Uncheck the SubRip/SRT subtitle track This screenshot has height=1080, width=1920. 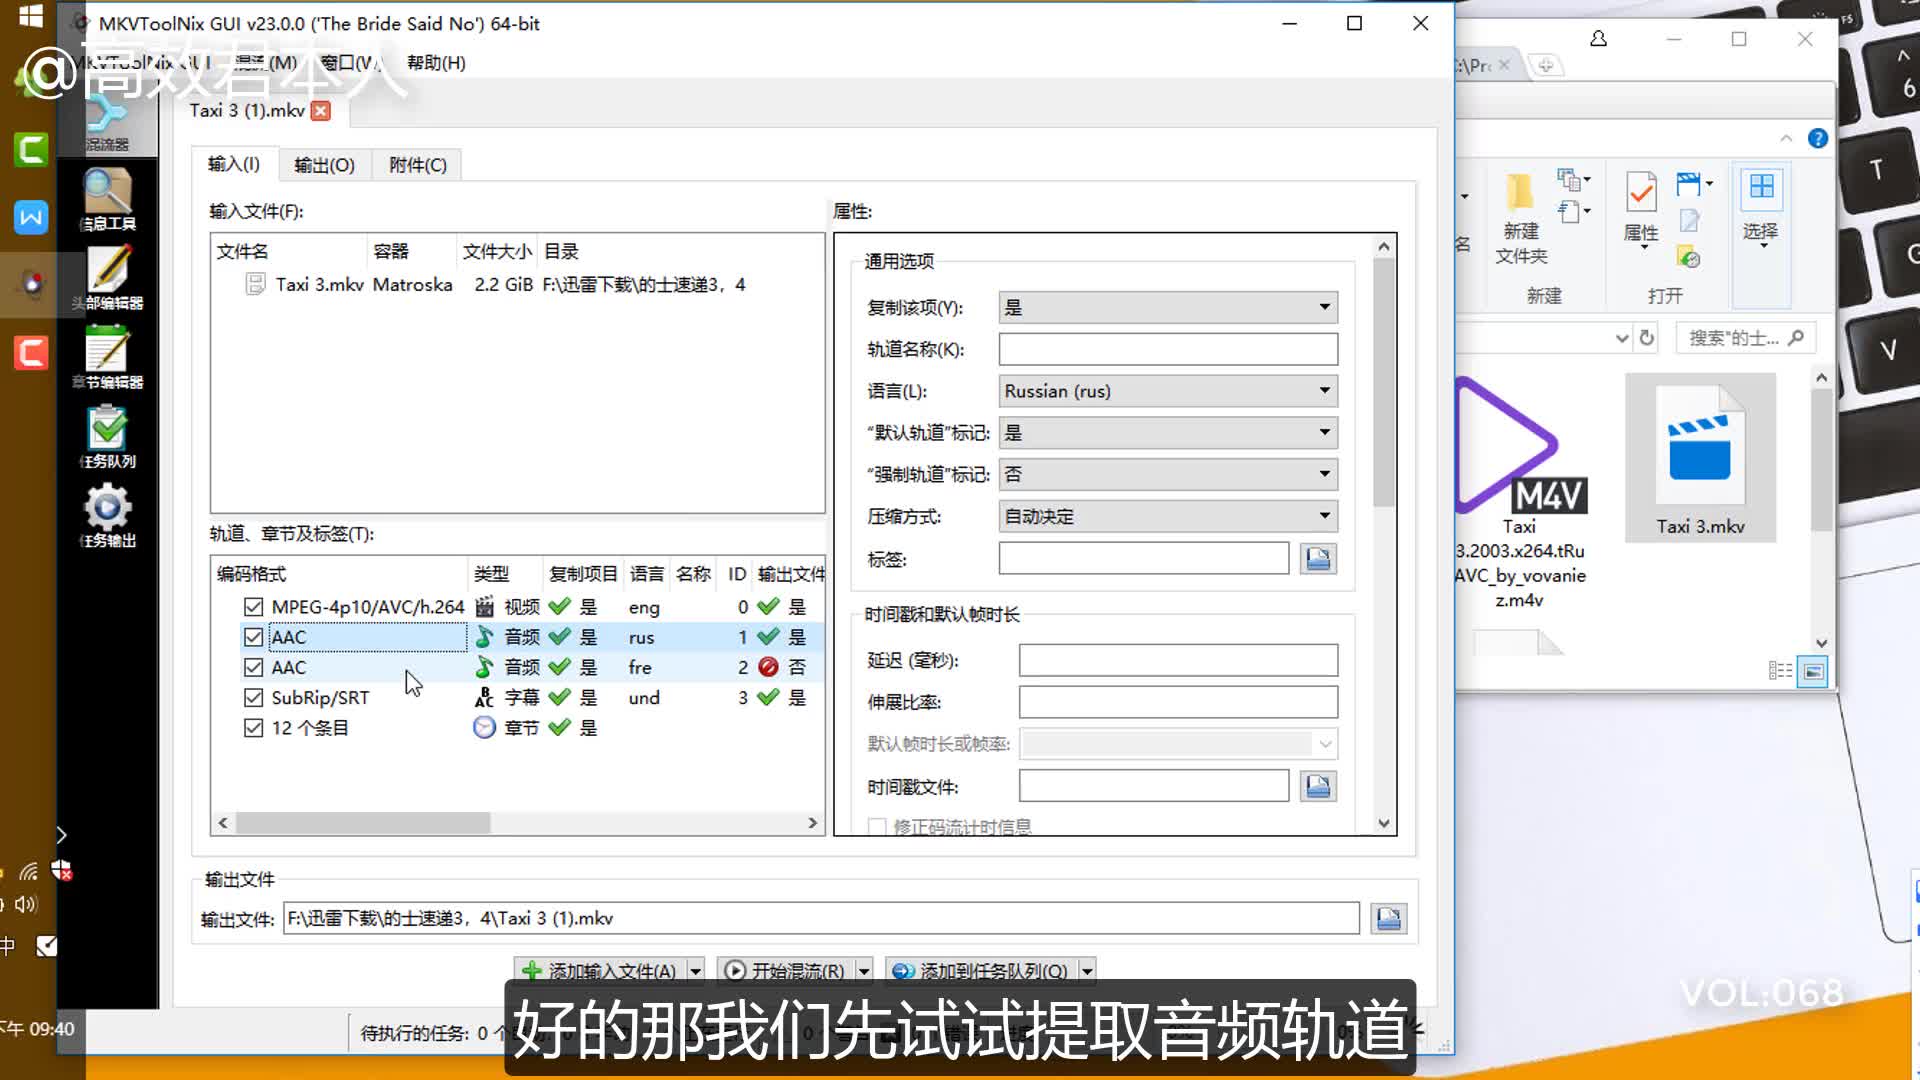254,697
